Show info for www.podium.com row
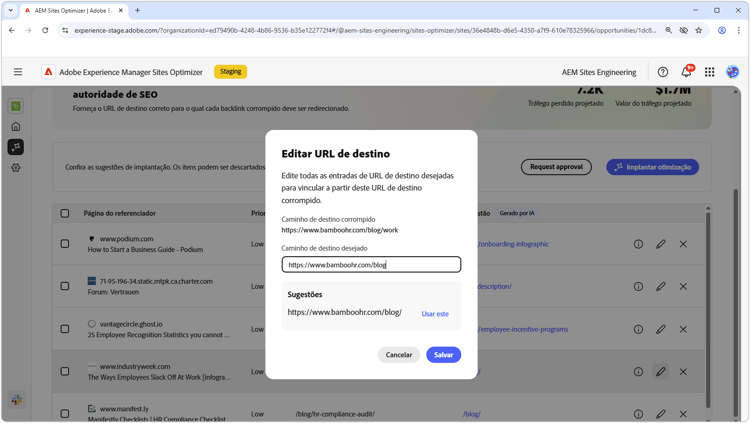The height and width of the screenshot is (423, 750). 638,244
